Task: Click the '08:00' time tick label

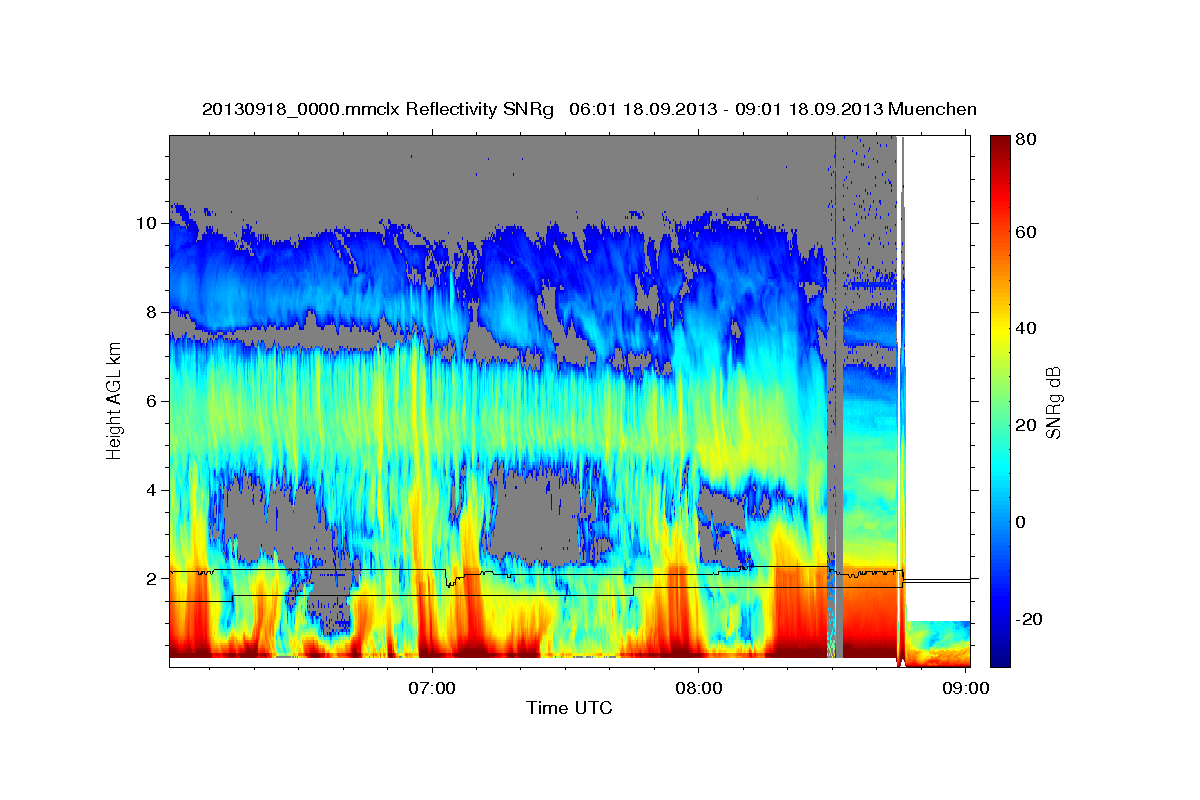Action: pos(698,688)
